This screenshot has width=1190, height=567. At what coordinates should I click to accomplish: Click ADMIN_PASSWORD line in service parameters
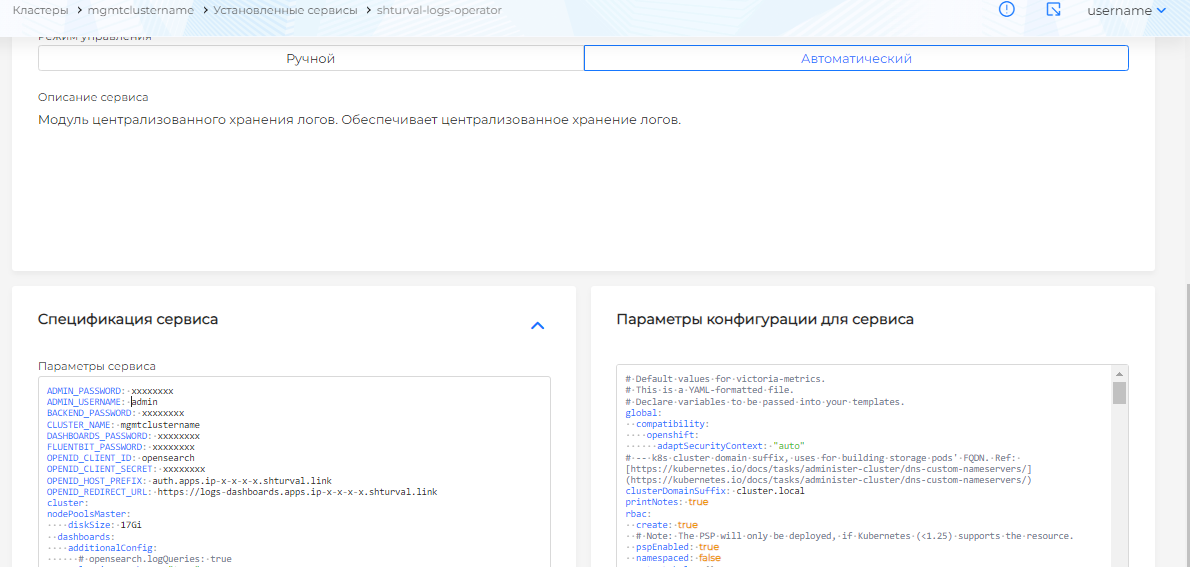110,390
